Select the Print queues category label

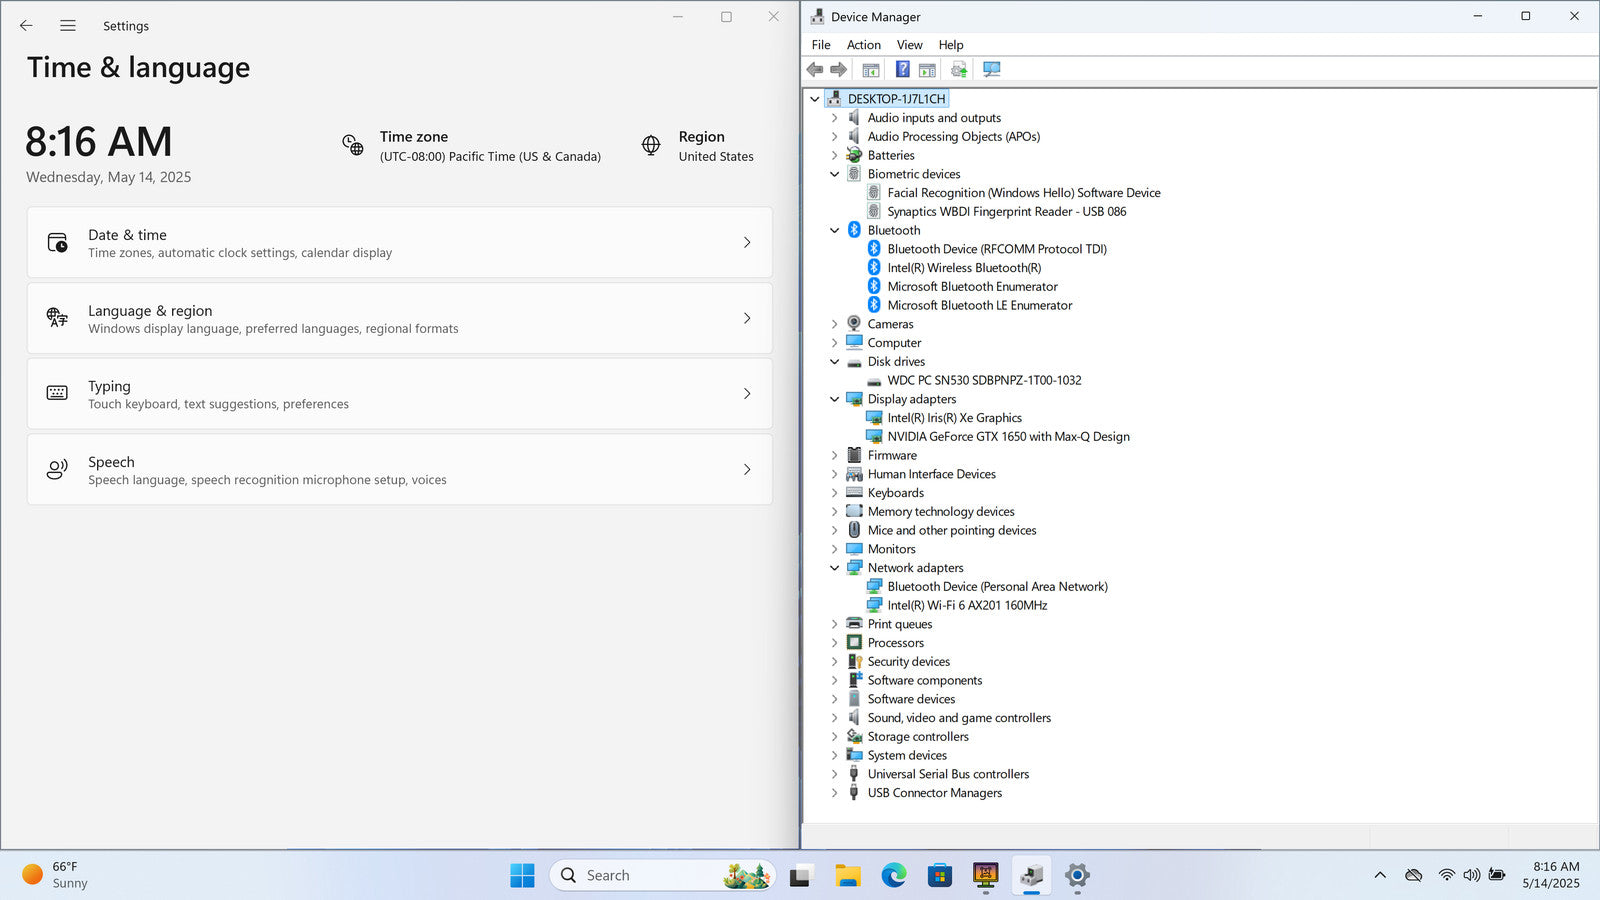(x=900, y=624)
